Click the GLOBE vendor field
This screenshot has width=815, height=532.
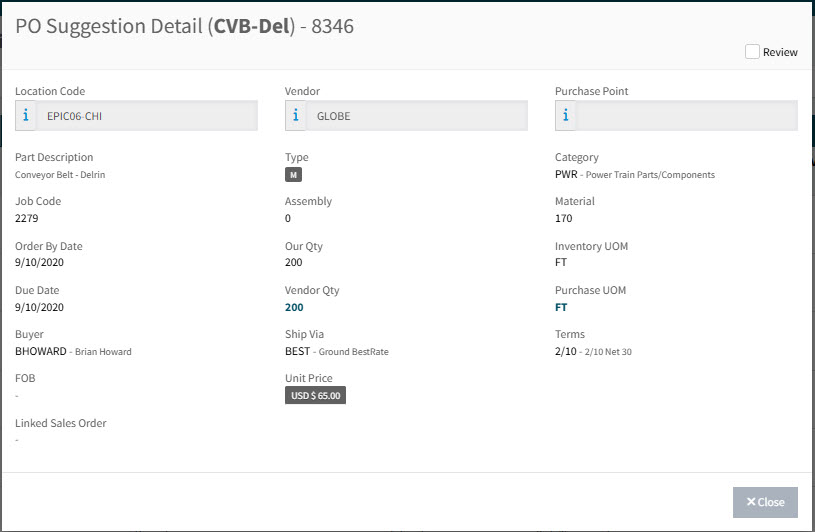[417, 116]
